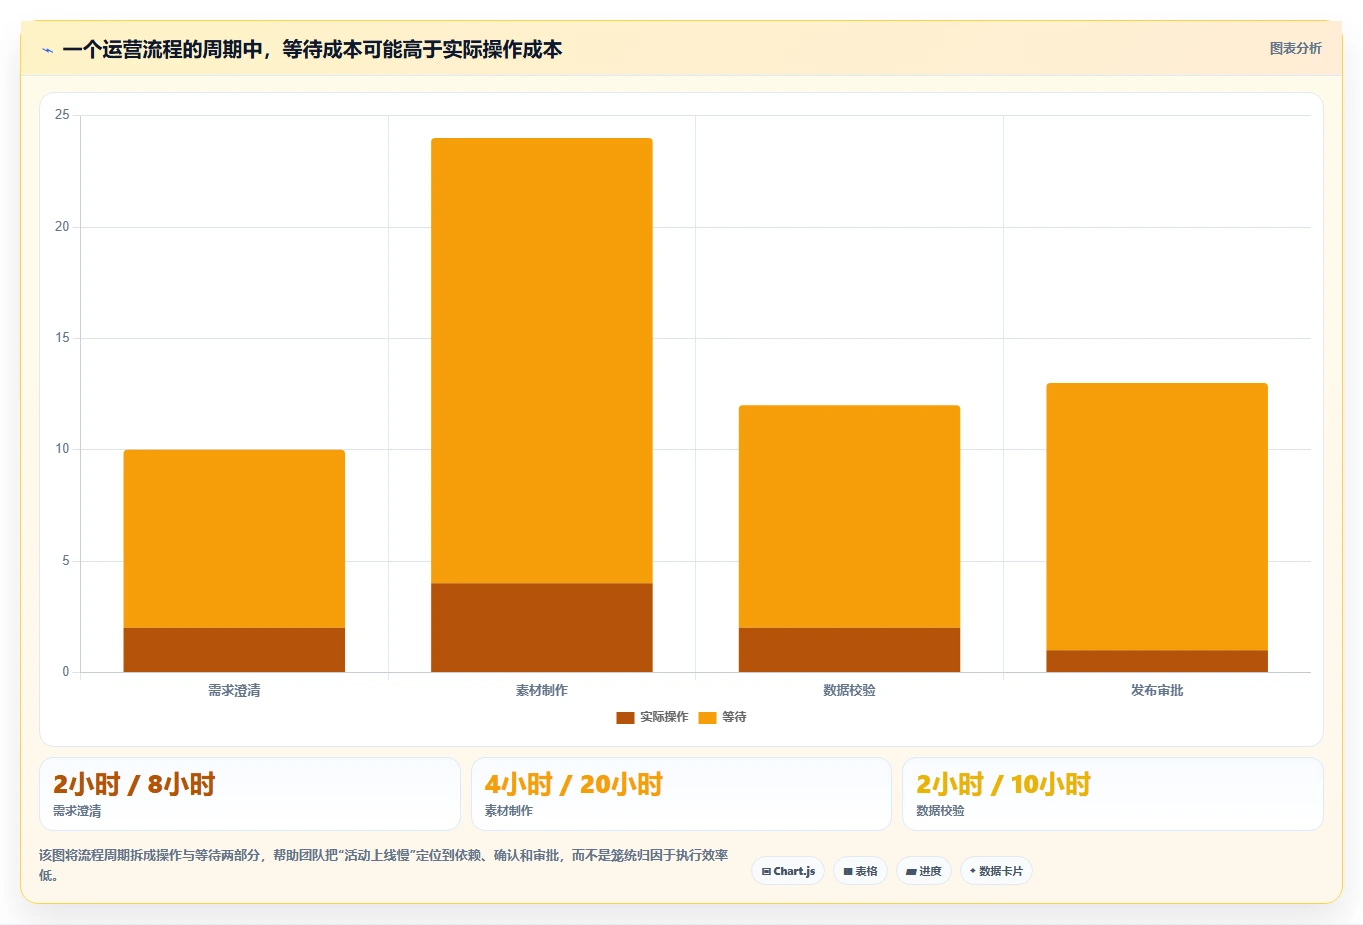Screen dimensions: 1363x925
Task: Toggle the 实际操作 legend label
Action: (664, 717)
